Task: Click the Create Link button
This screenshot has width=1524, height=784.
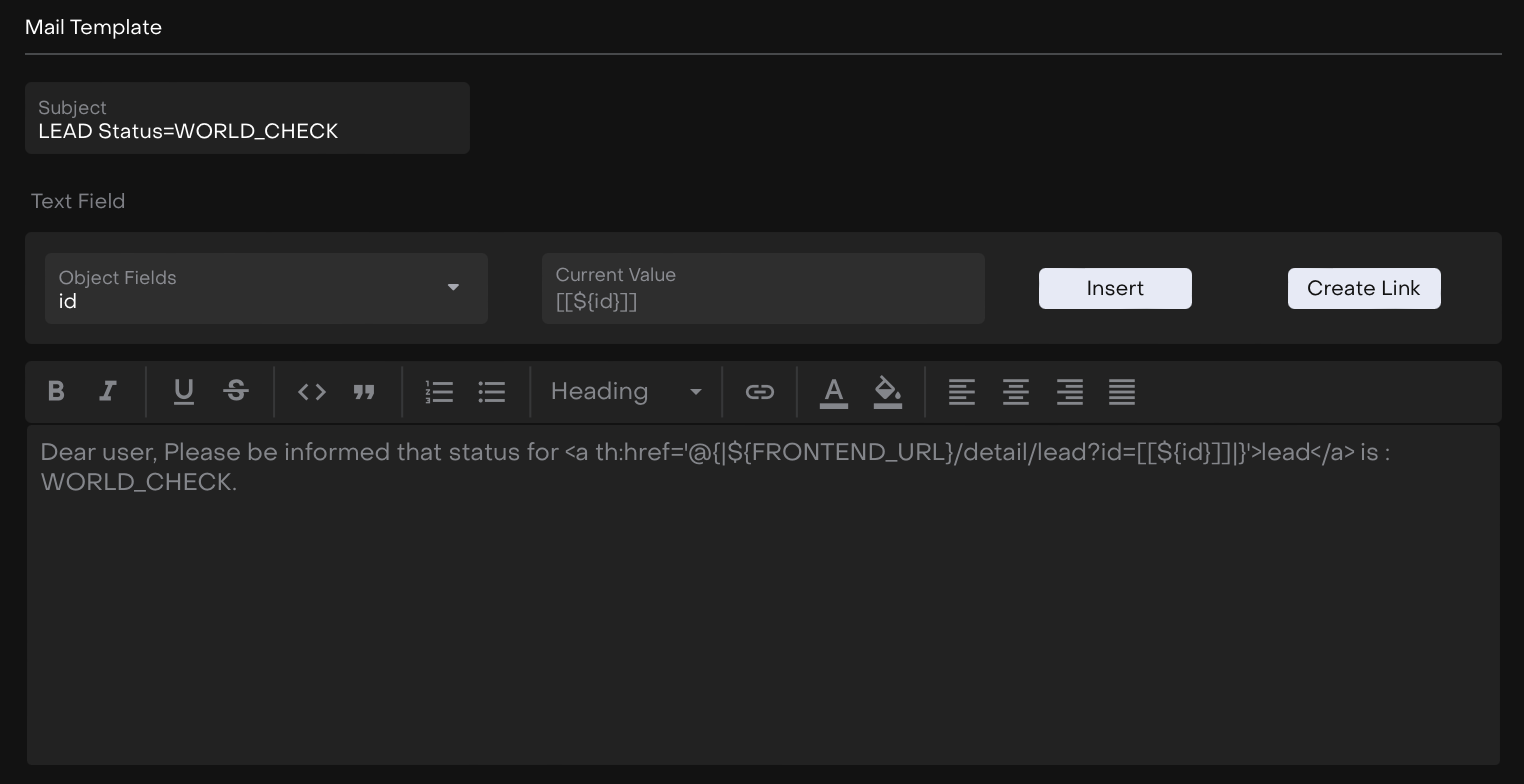Action: [1364, 289]
